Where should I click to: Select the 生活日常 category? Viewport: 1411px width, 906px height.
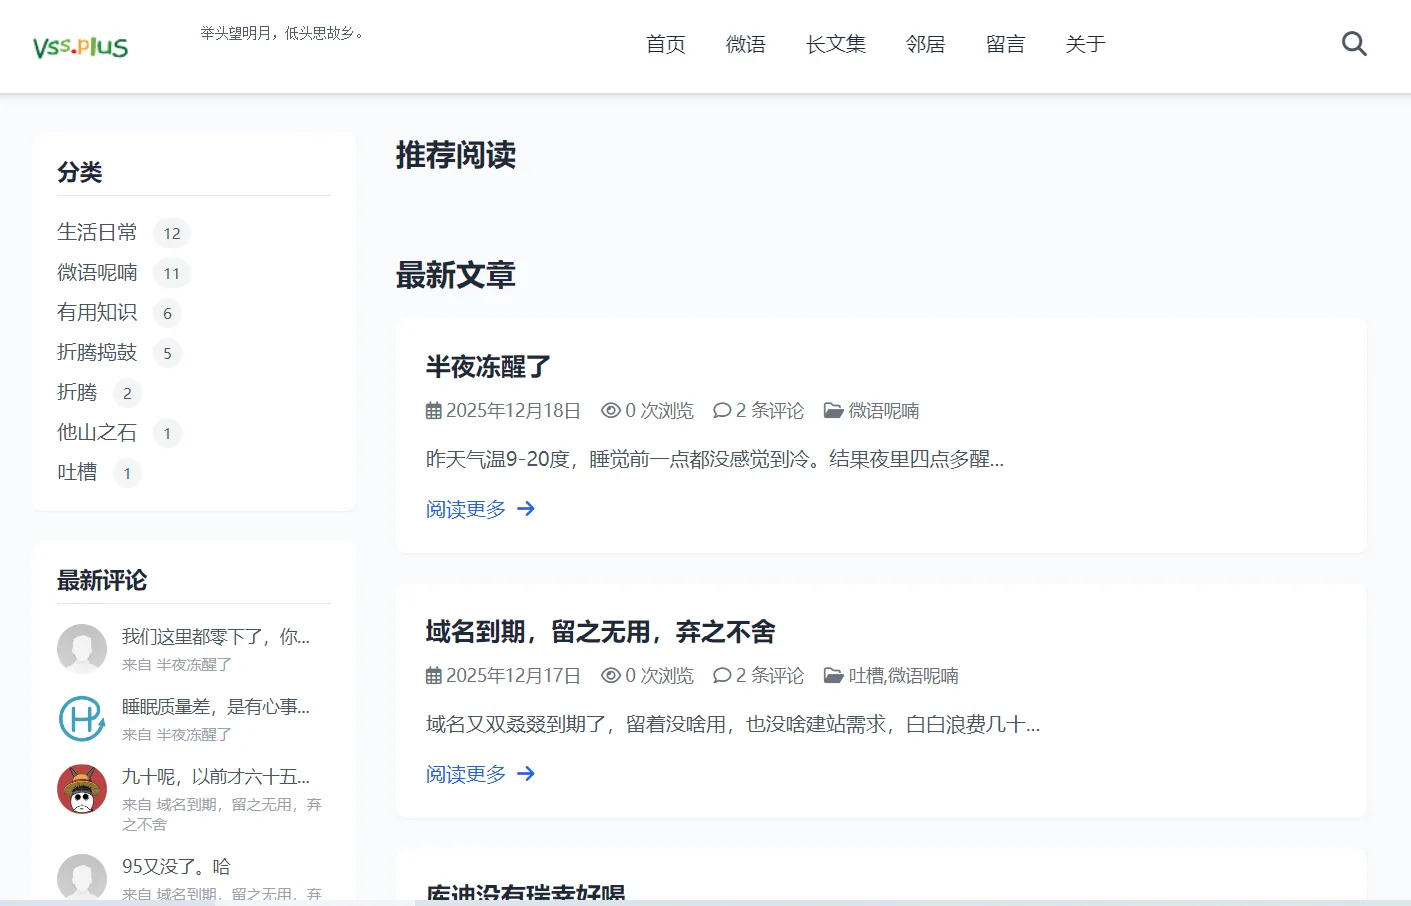(x=97, y=232)
